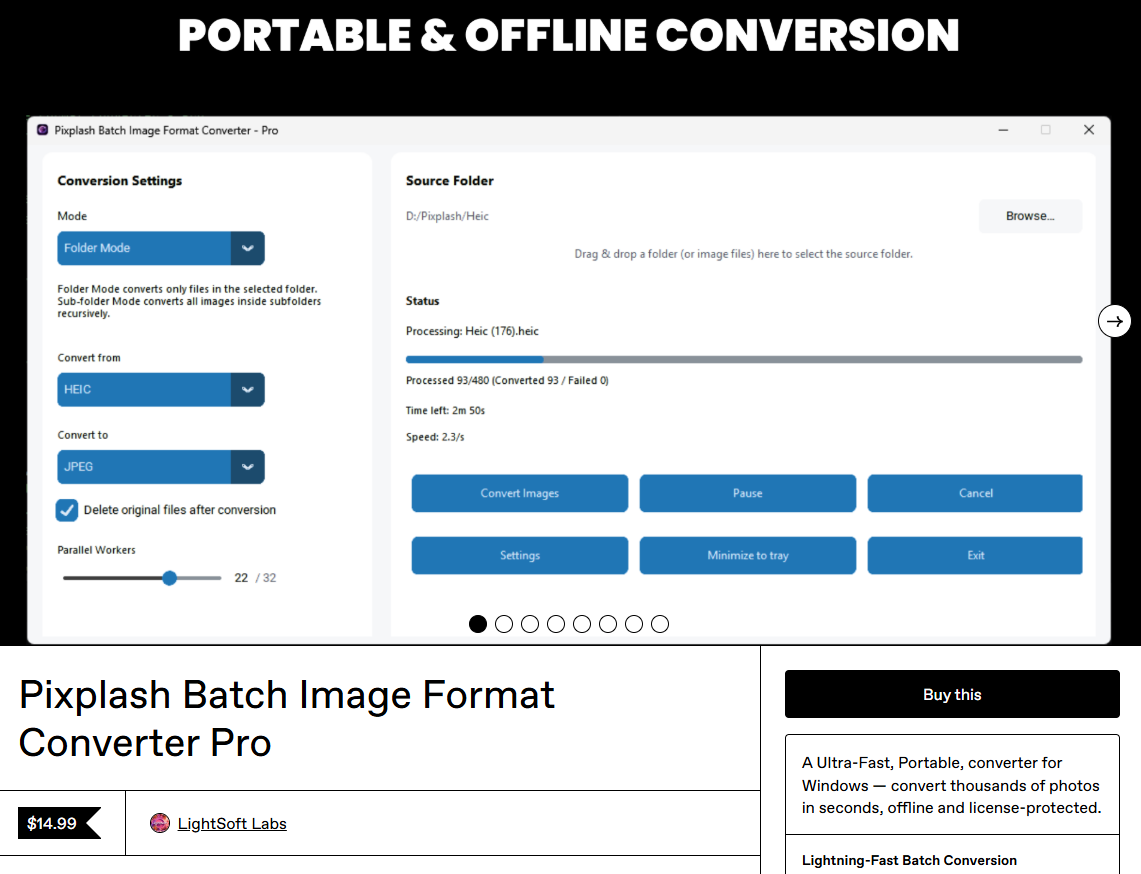Open the Settings button
The image size is (1141, 874).
520,555
